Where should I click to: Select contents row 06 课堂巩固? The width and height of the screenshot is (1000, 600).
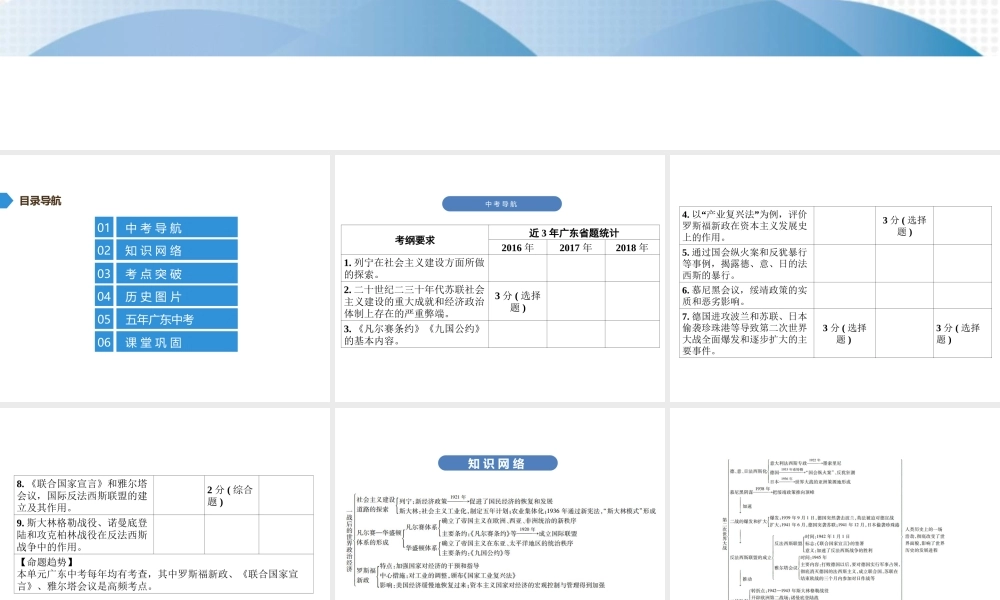166,342
